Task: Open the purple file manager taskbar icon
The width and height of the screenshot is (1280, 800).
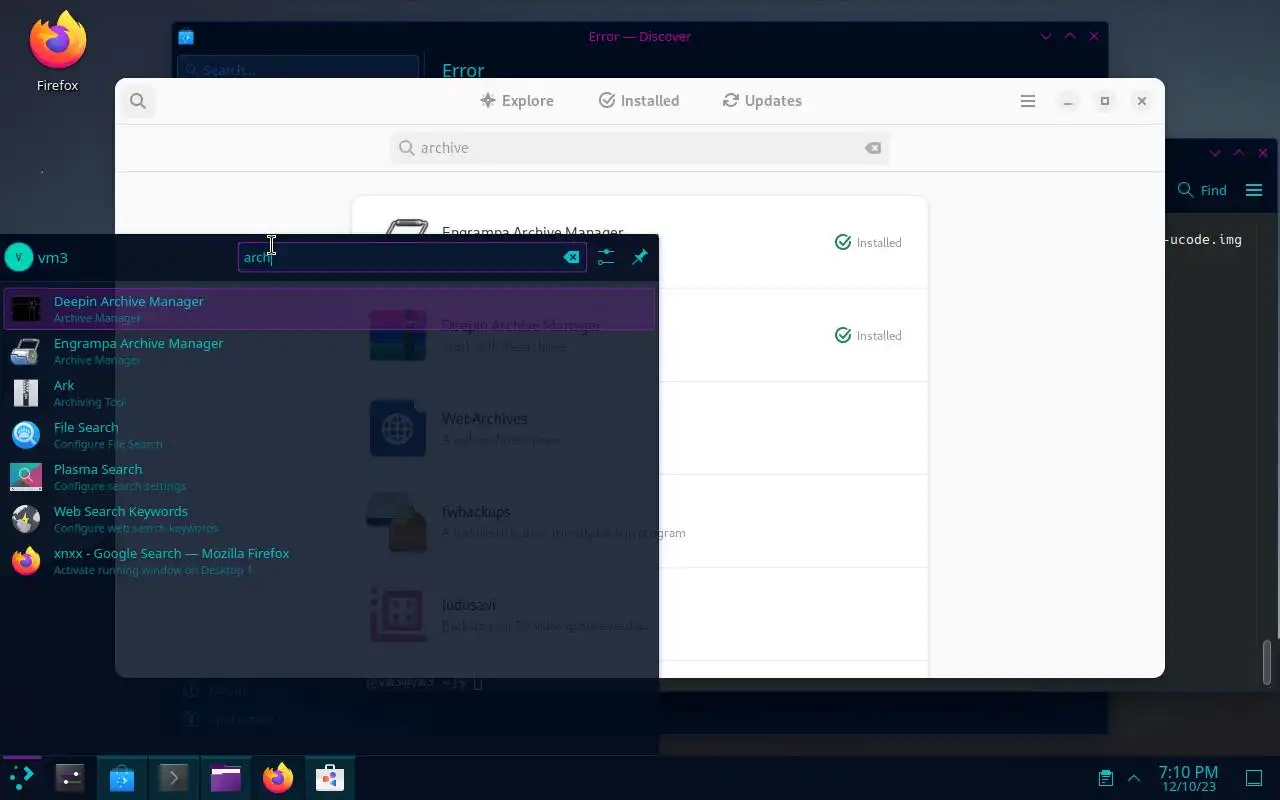Action: 226,777
